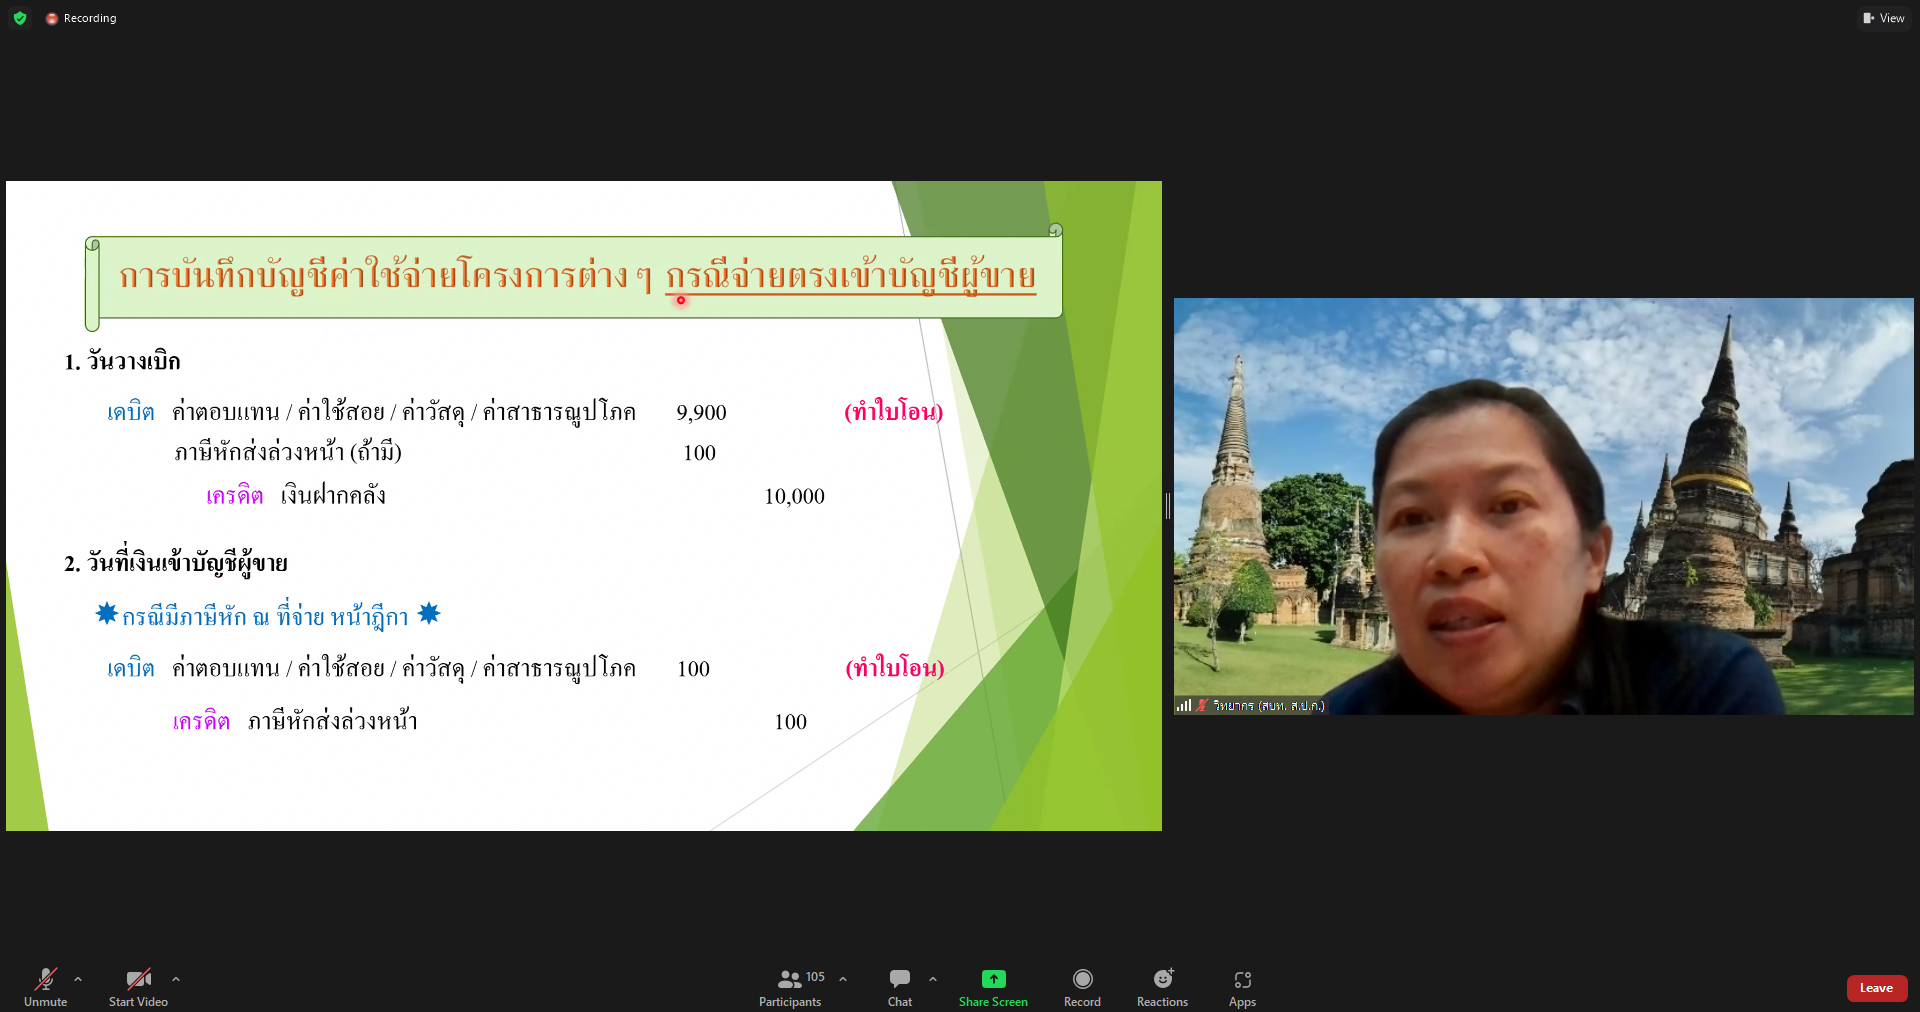The height and width of the screenshot is (1012, 1920).
Task: Click participant count 105
Action: pos(815,977)
